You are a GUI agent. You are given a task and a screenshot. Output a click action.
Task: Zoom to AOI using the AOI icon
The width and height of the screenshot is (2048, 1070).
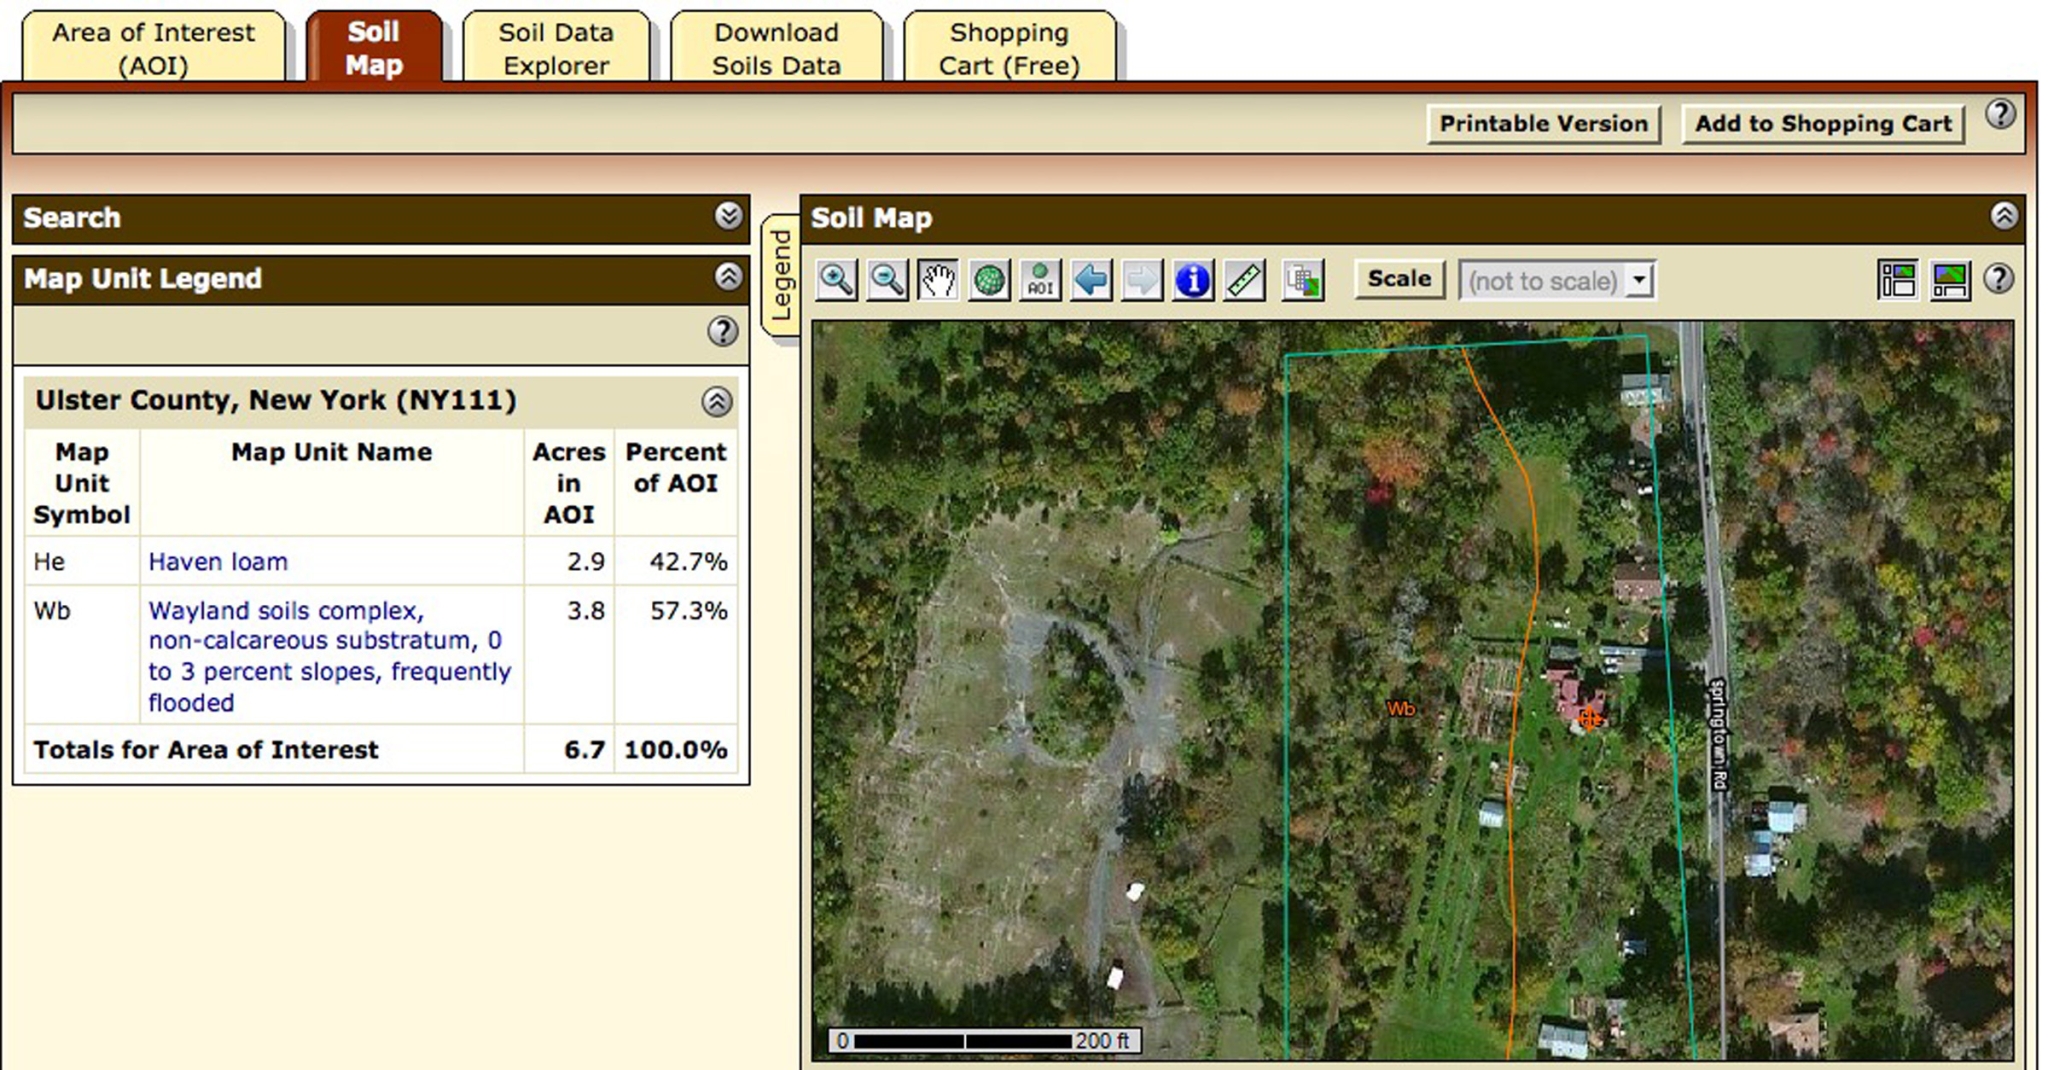1040,280
